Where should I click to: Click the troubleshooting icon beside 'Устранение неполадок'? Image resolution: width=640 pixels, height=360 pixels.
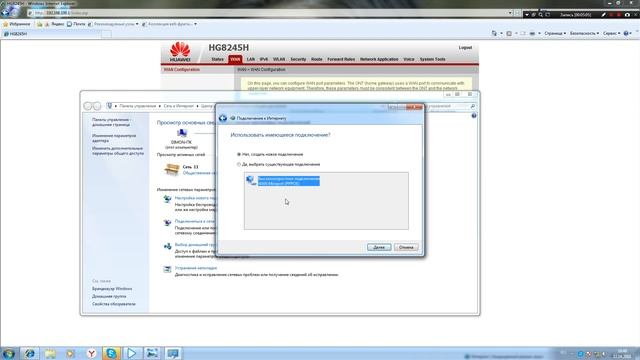167,269
